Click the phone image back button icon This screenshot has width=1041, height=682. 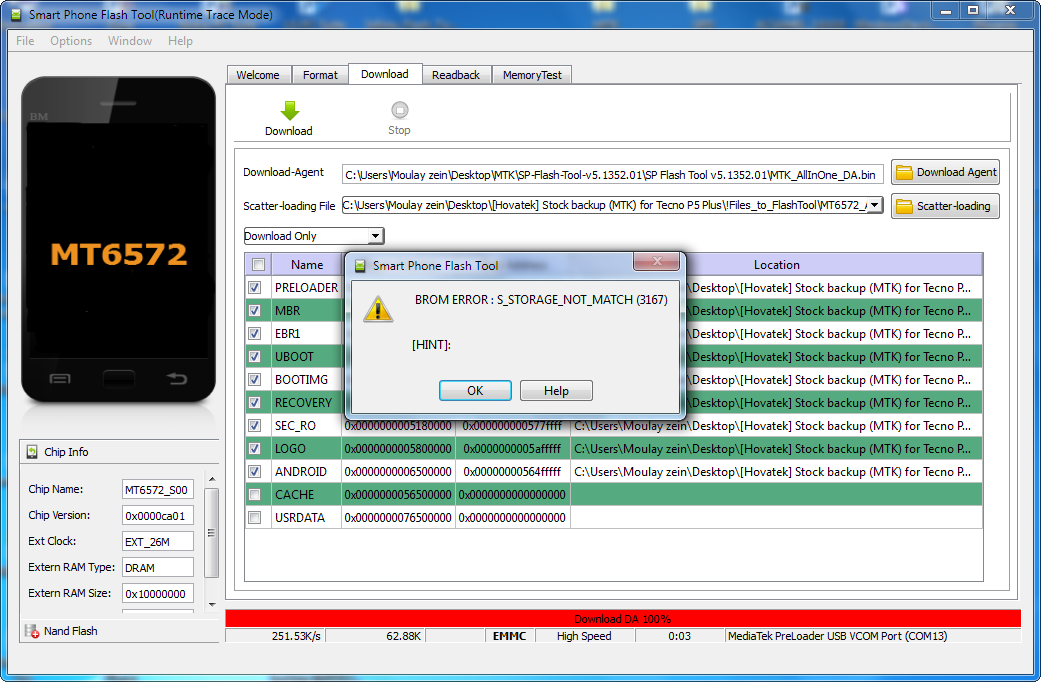pos(177,379)
